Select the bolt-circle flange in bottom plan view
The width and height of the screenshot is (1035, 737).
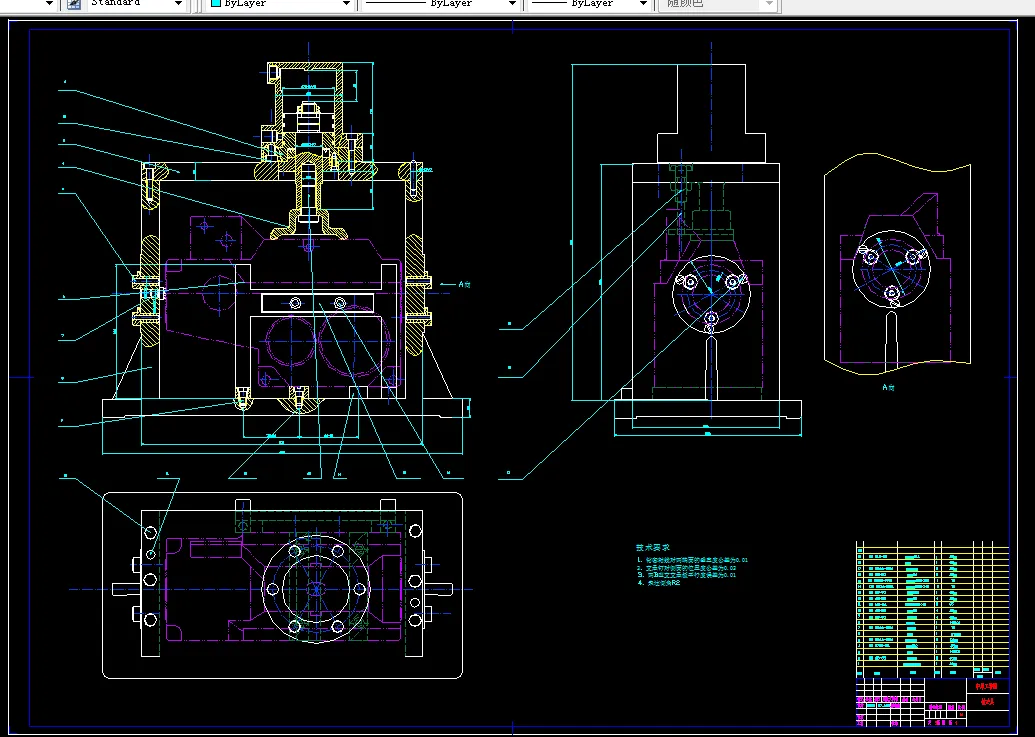click(316, 588)
